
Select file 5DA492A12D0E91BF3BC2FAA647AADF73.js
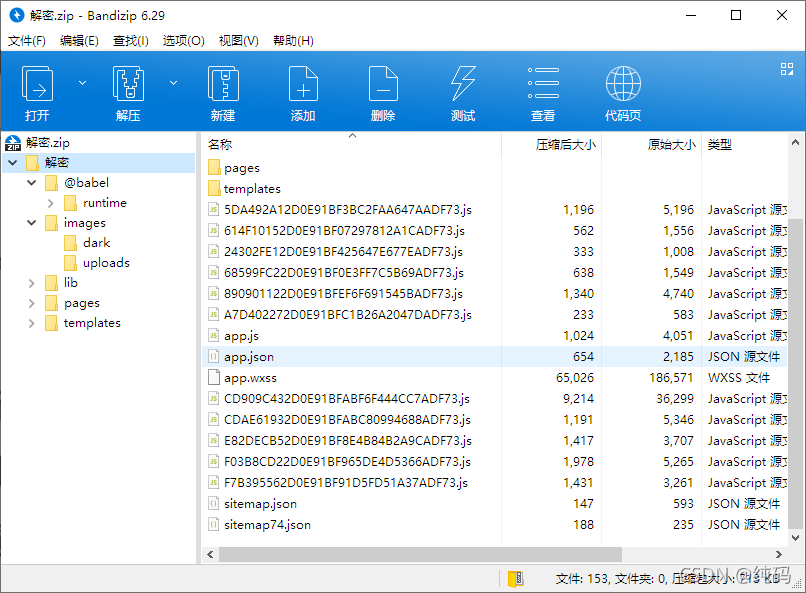pyautogui.click(x=494, y=210)
